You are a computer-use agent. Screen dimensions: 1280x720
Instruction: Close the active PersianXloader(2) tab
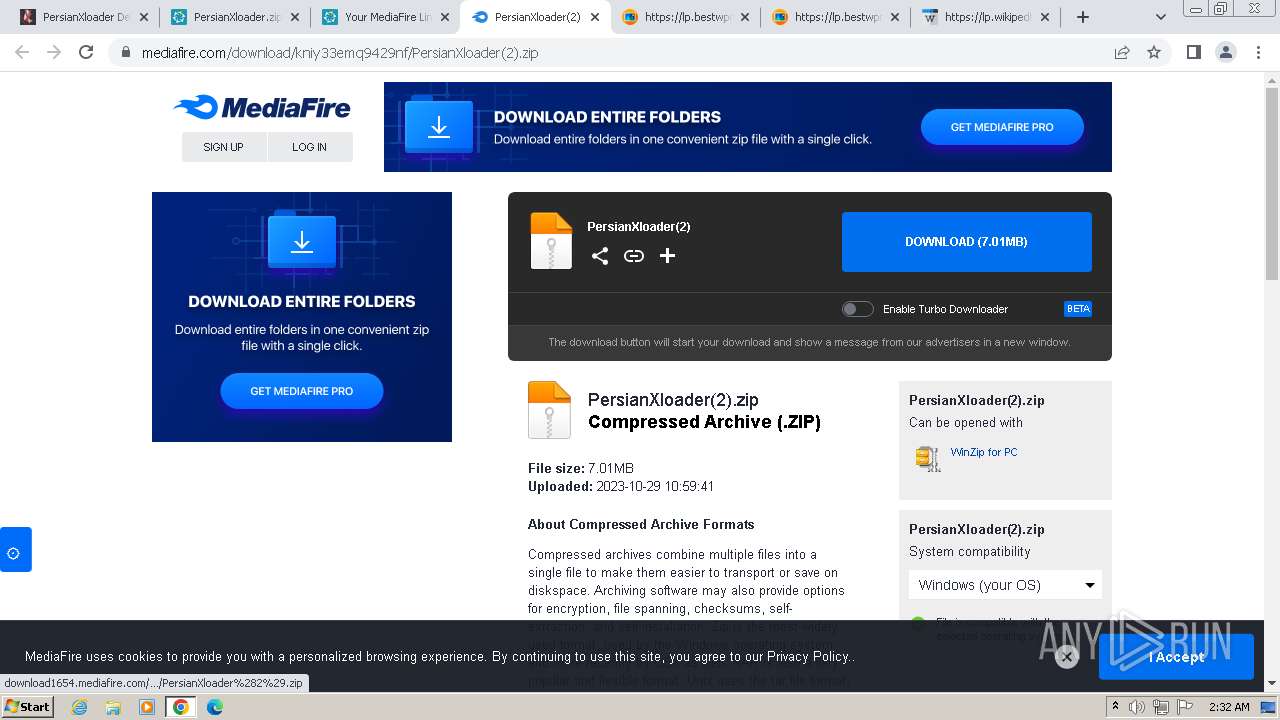click(596, 17)
